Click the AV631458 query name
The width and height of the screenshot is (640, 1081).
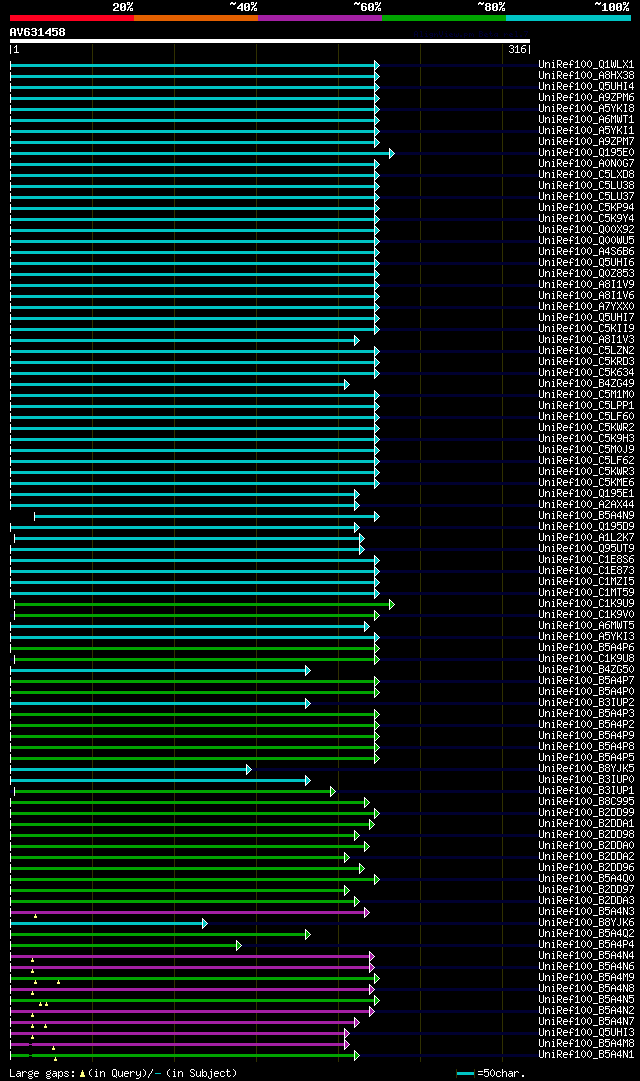(37, 32)
